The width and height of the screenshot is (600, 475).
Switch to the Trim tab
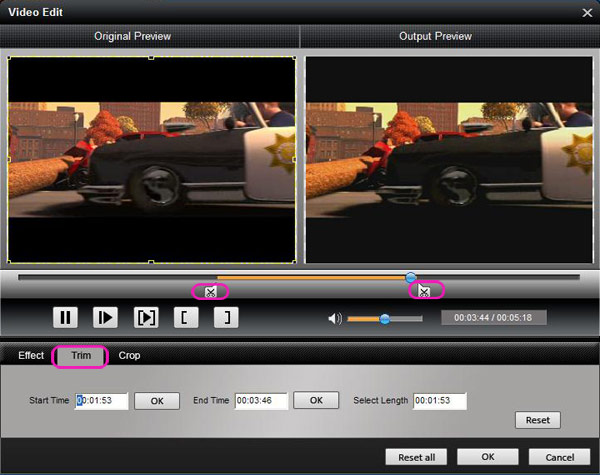[81, 356]
